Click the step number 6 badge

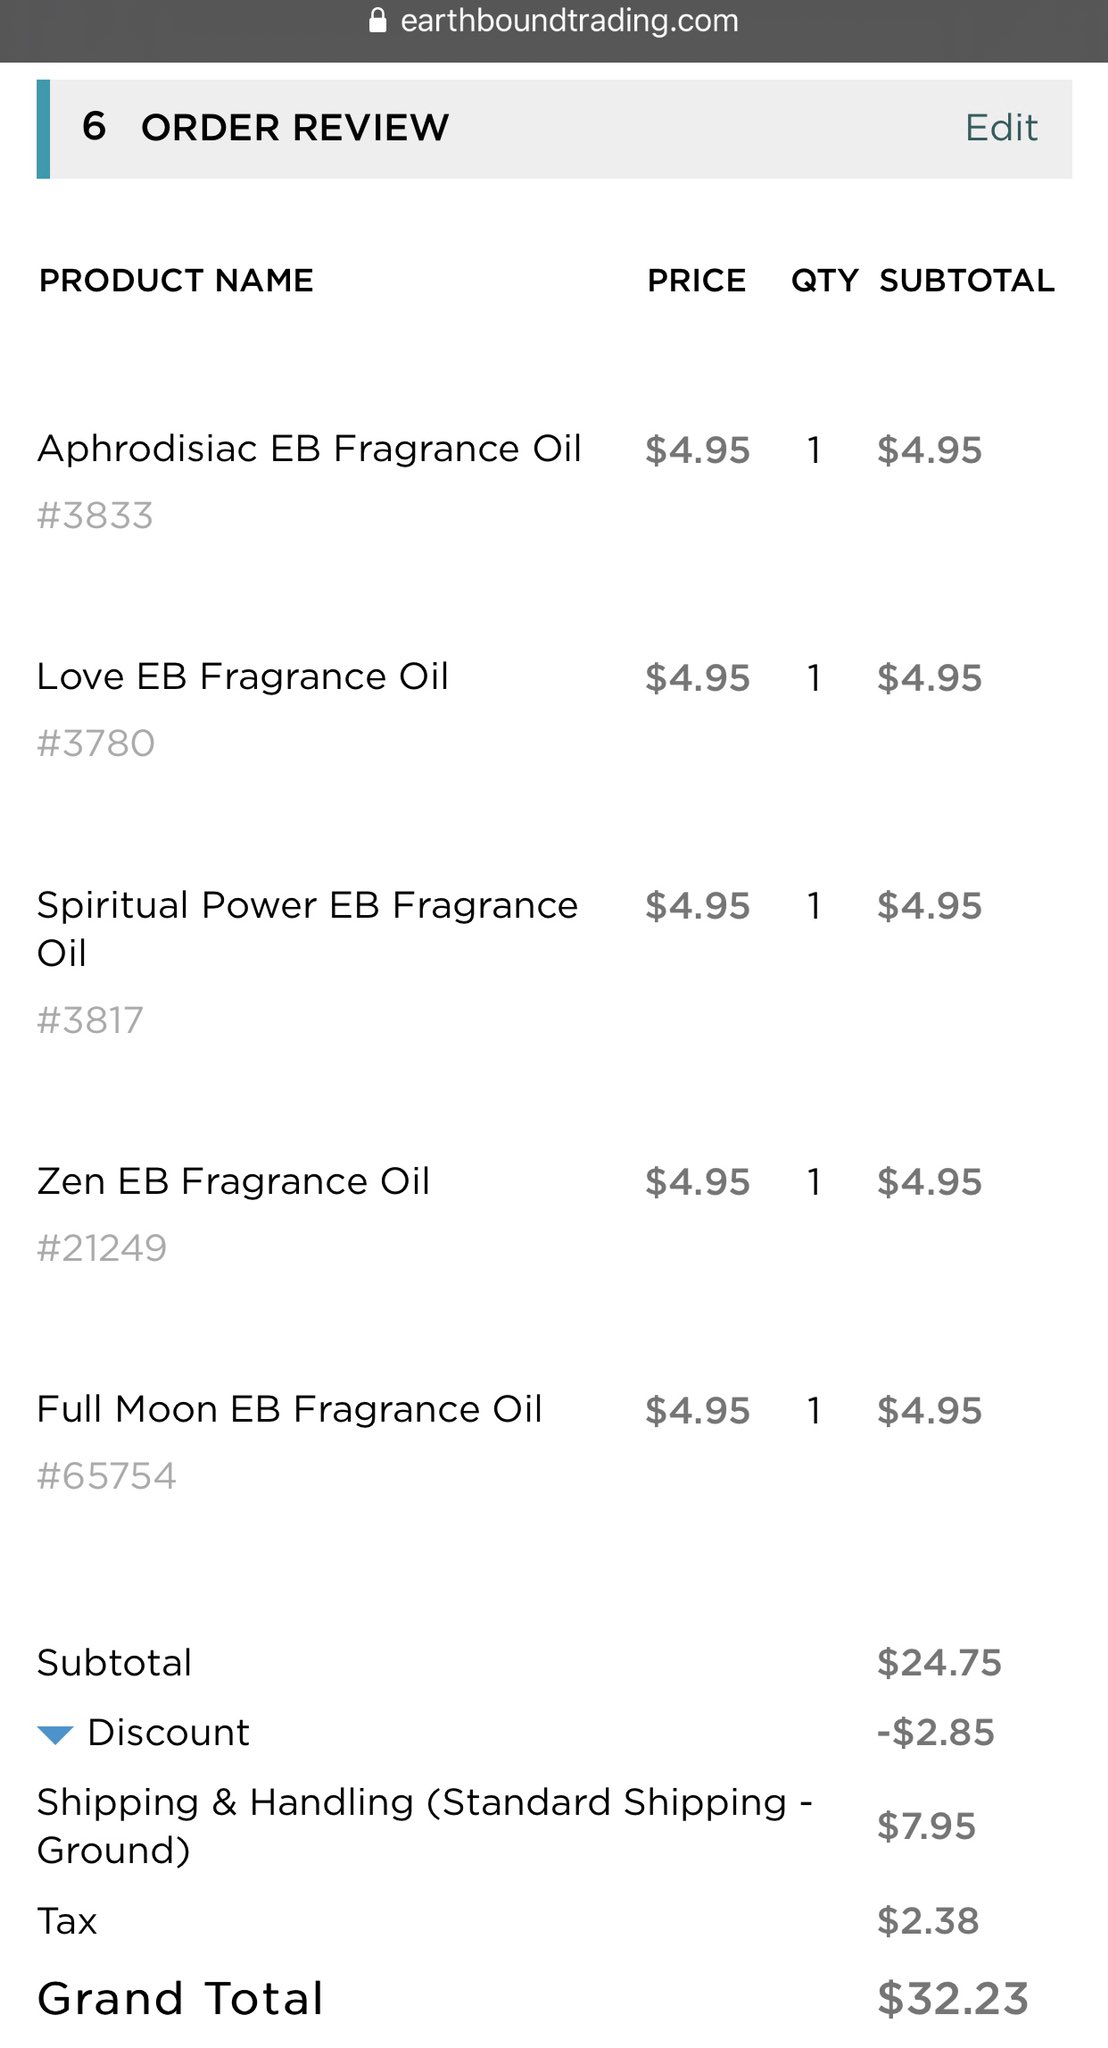pos(94,127)
